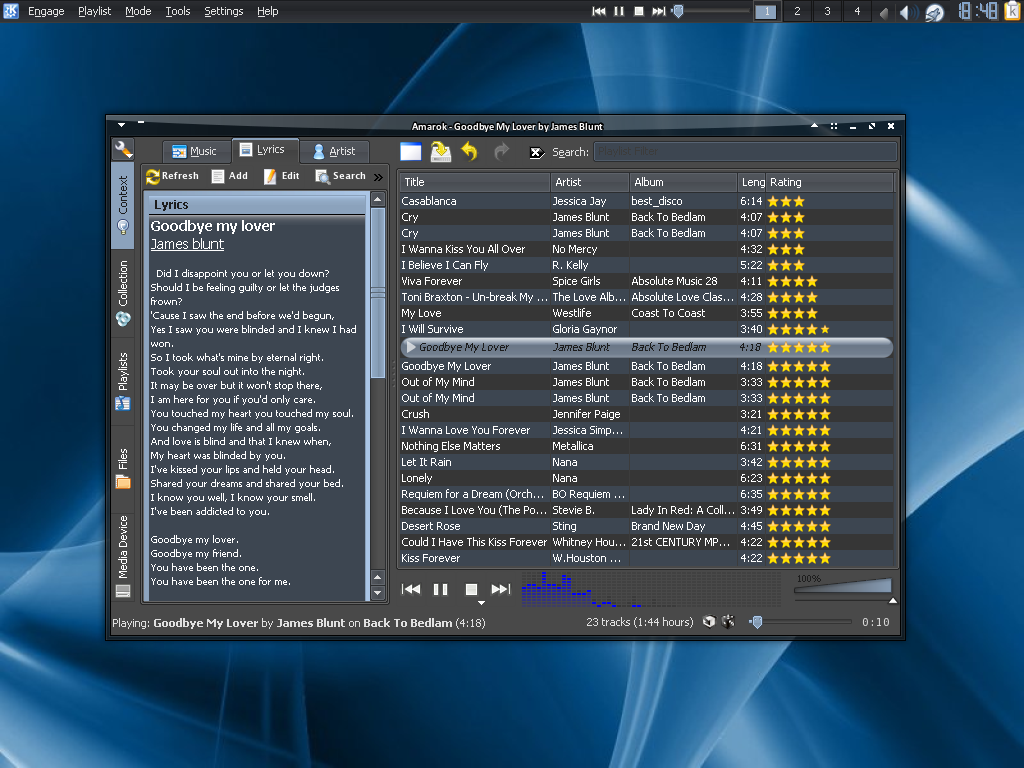The image size is (1024, 768).
Task: Open the Tools menu
Action: (178, 11)
